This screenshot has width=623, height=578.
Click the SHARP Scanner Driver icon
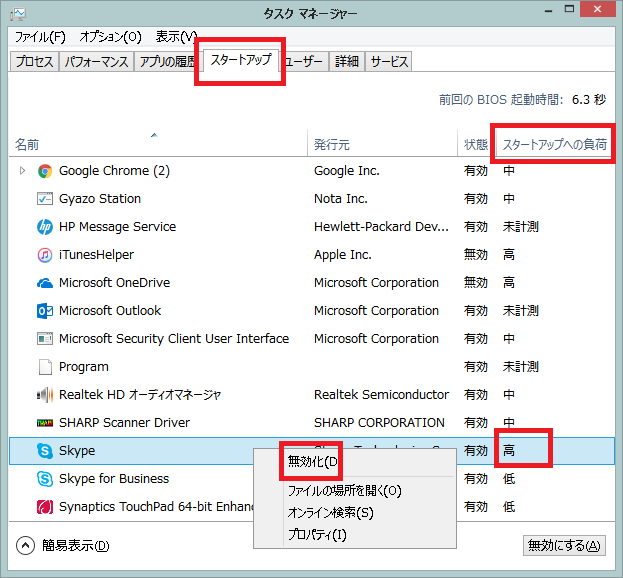tap(45, 423)
